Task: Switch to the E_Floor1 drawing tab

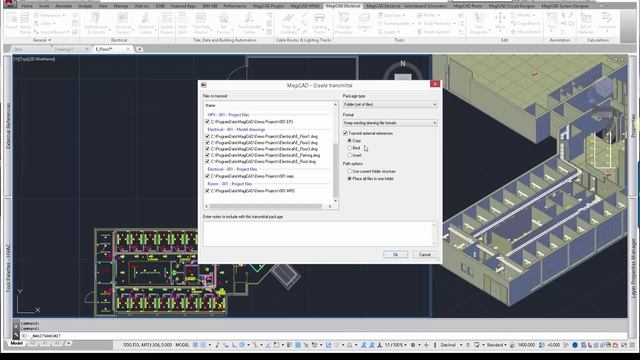Action: [x=104, y=49]
